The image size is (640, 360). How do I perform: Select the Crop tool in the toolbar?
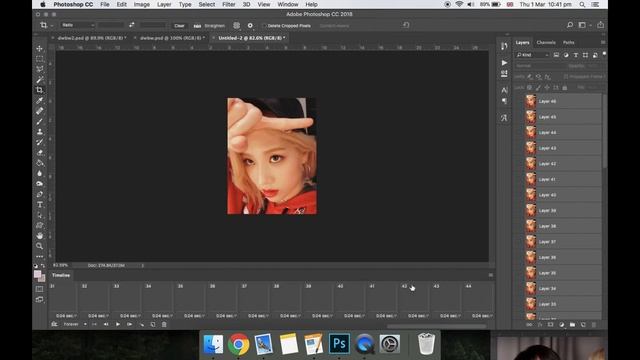click(x=40, y=90)
